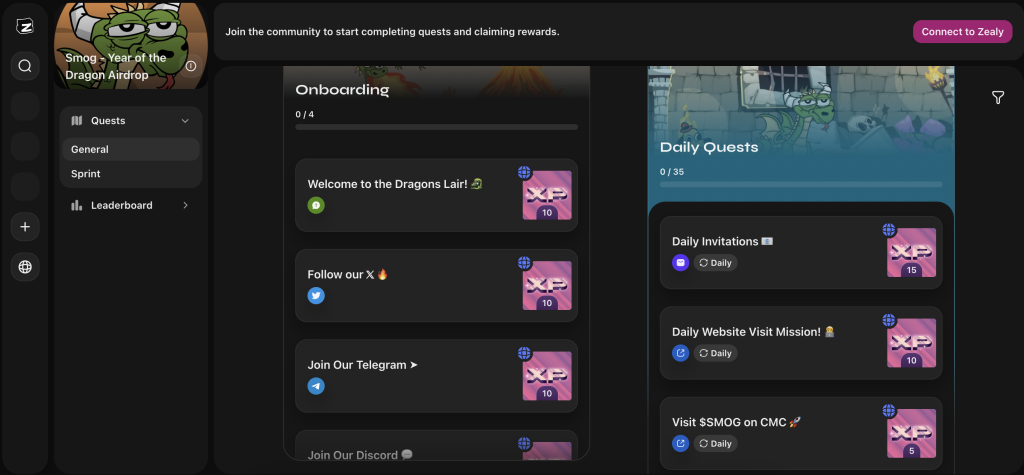This screenshot has width=1024, height=475.
Task: Open the Join Our Telegram quest
Action: 436,376
